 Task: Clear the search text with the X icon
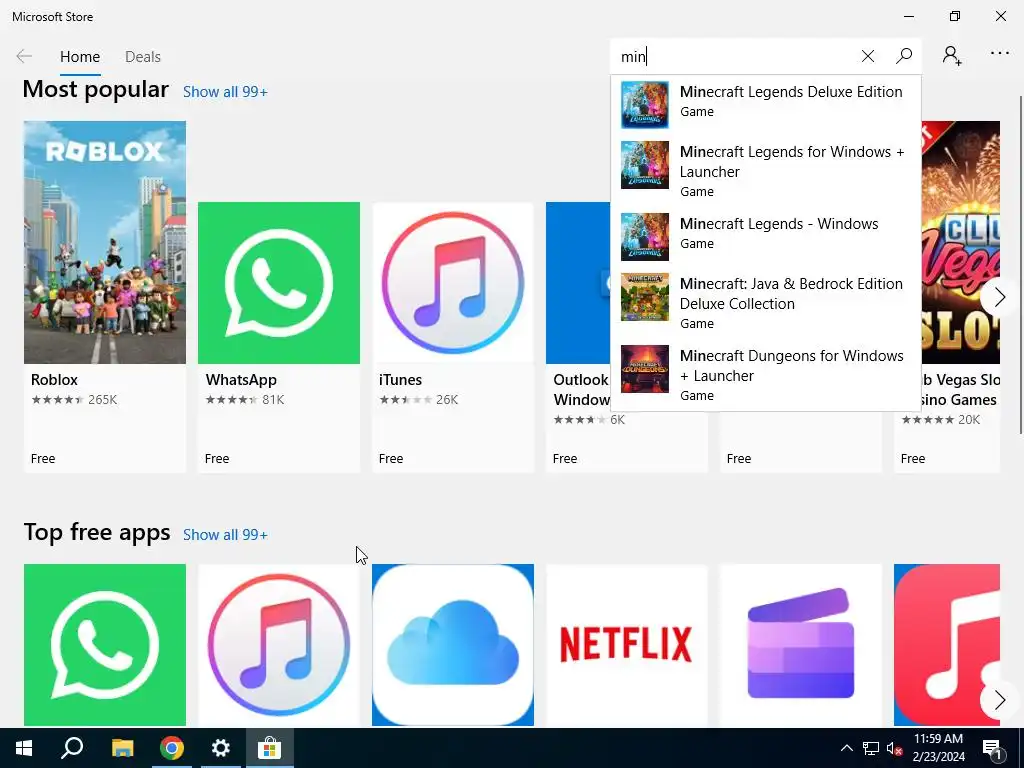tap(867, 56)
